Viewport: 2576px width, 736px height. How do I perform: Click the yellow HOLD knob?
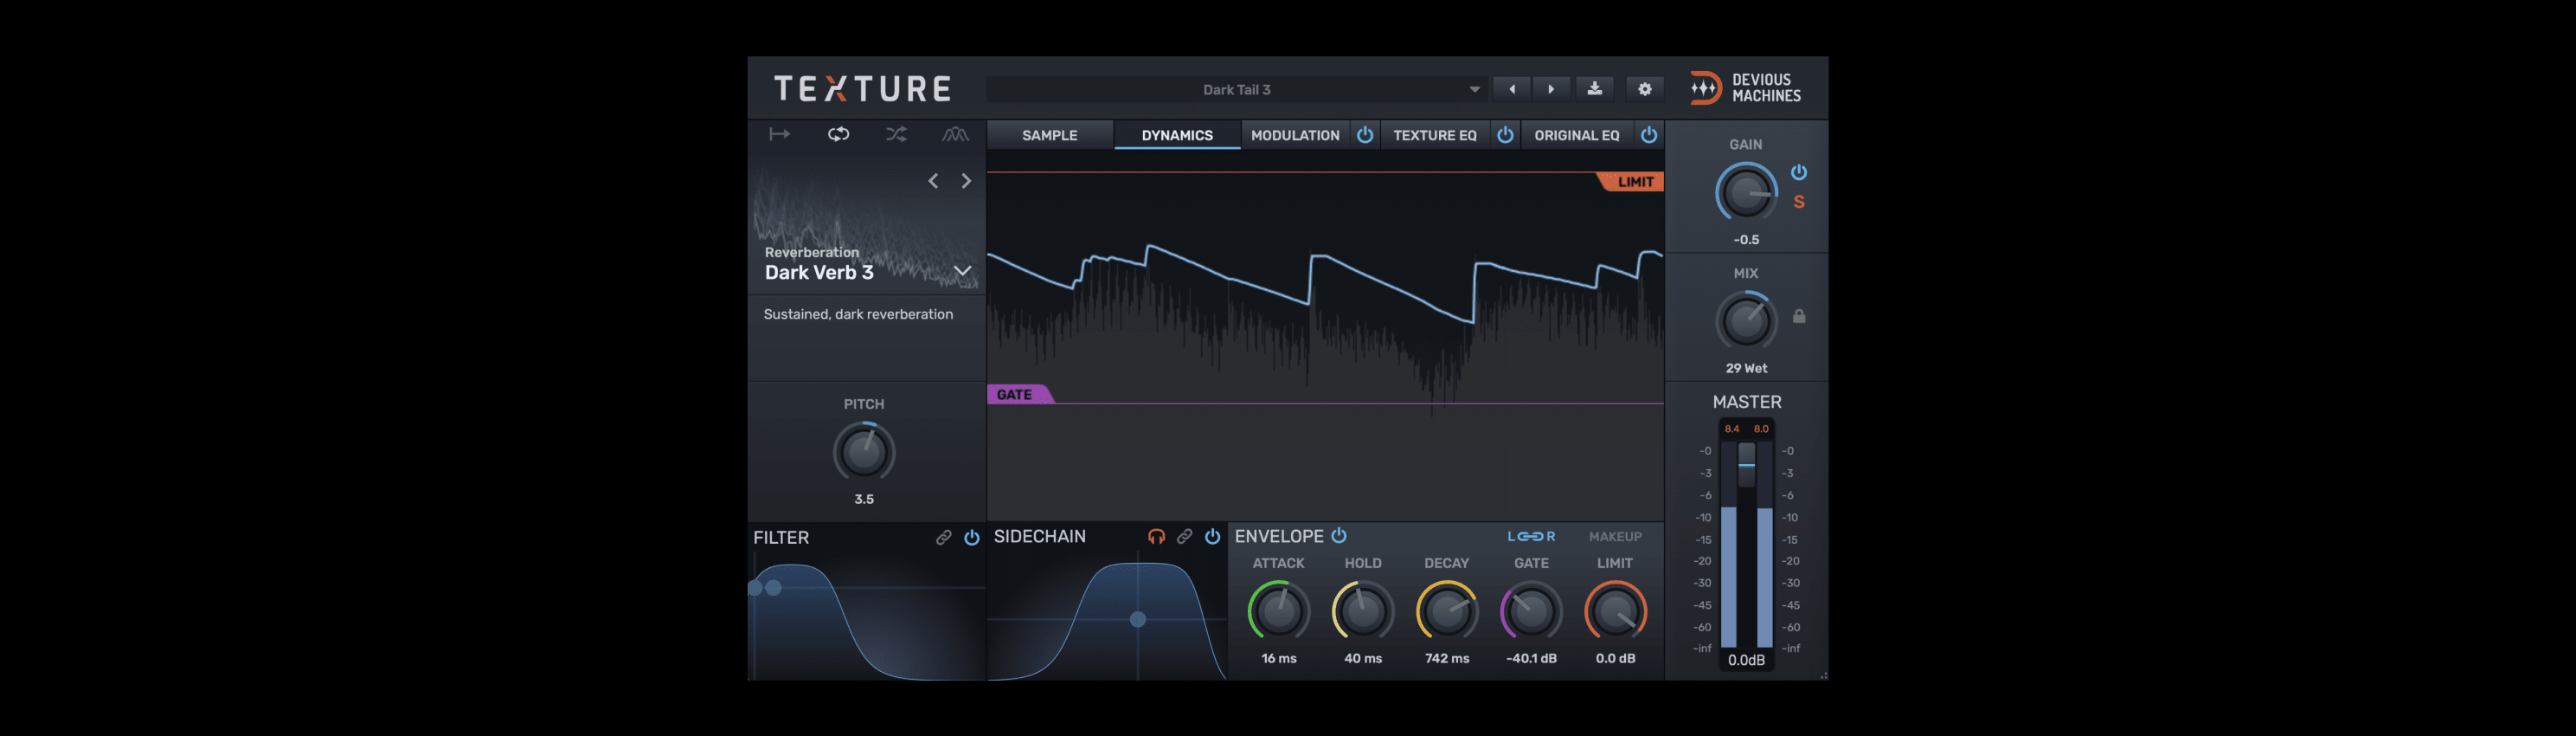1362,610
